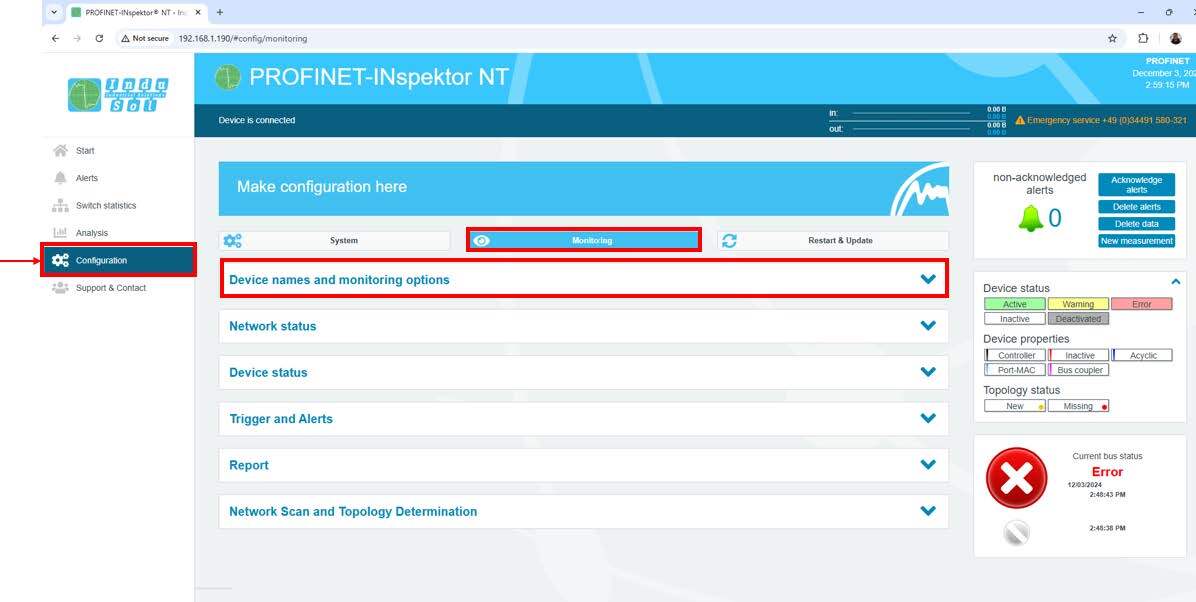Expand the Trigger and Alerts chevron
The image size is (1196, 602).
point(928,419)
